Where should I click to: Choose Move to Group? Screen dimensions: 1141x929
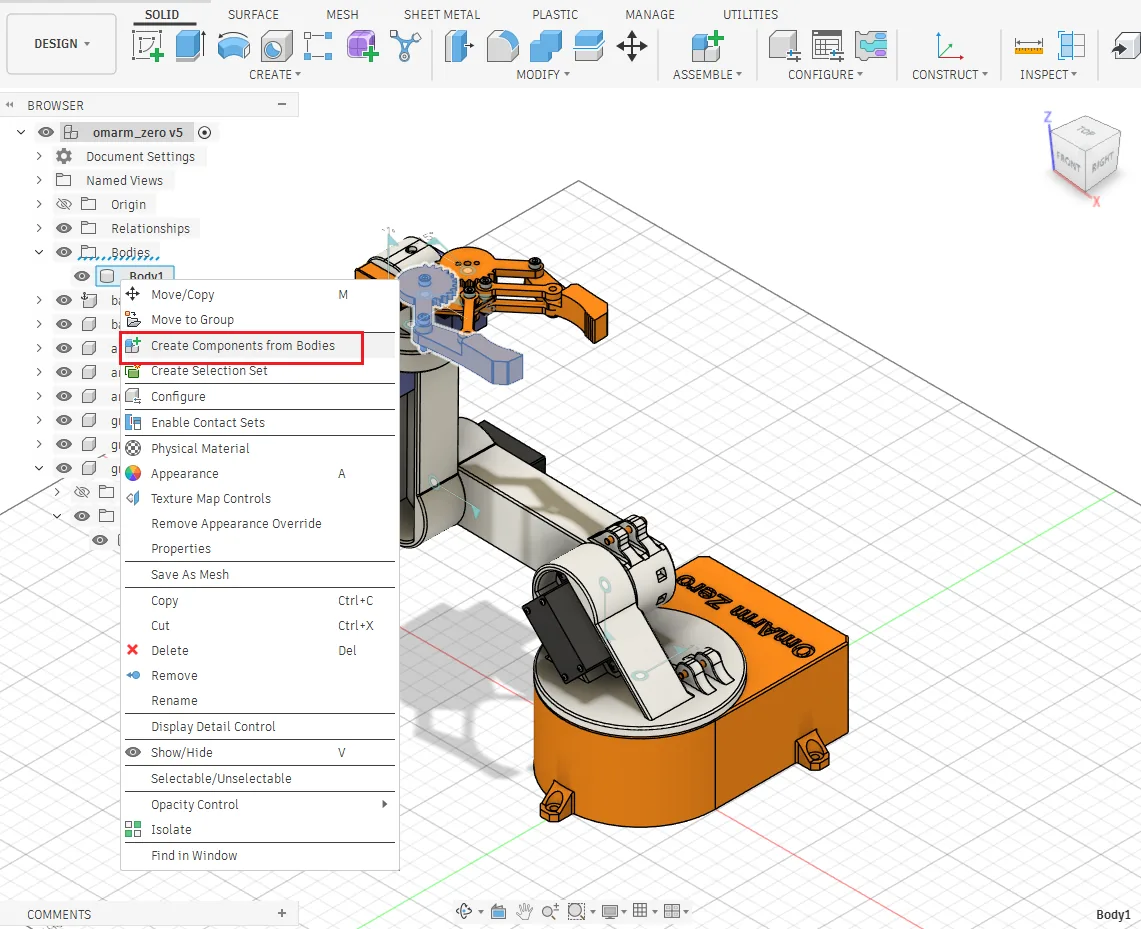260,319
